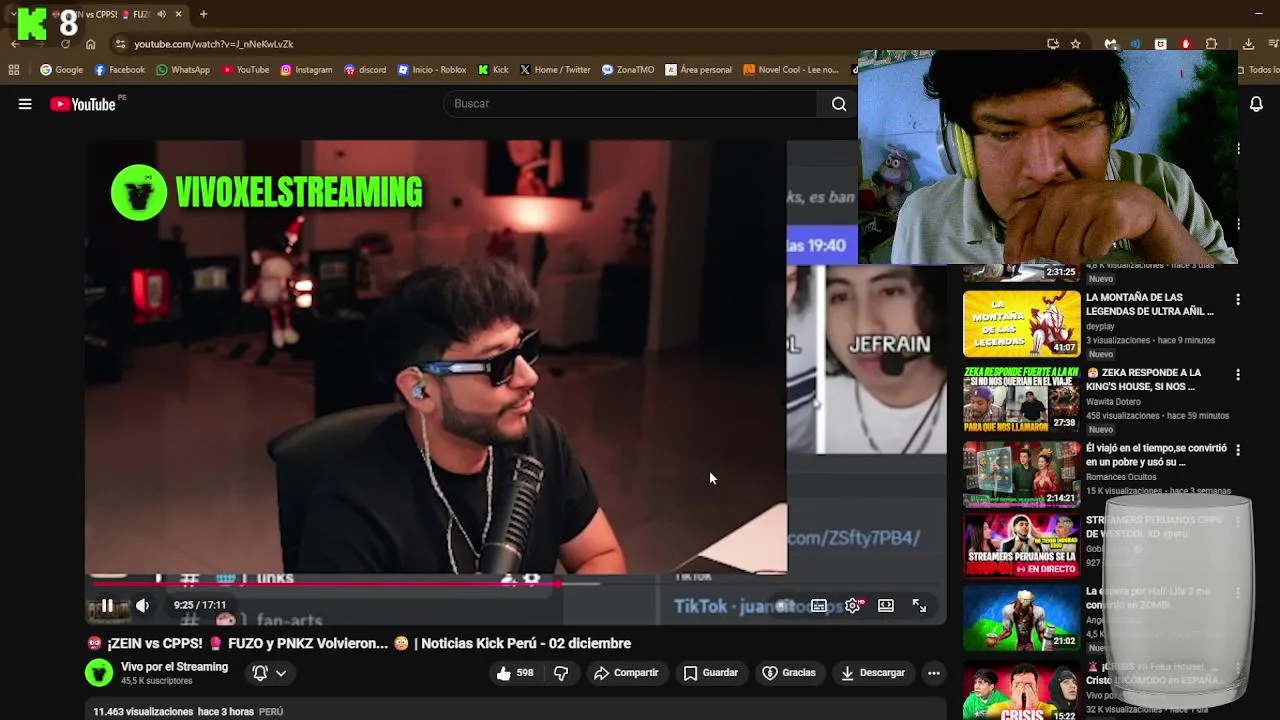
Task: Open the Inicio - Roblox bookmark
Action: click(432, 70)
